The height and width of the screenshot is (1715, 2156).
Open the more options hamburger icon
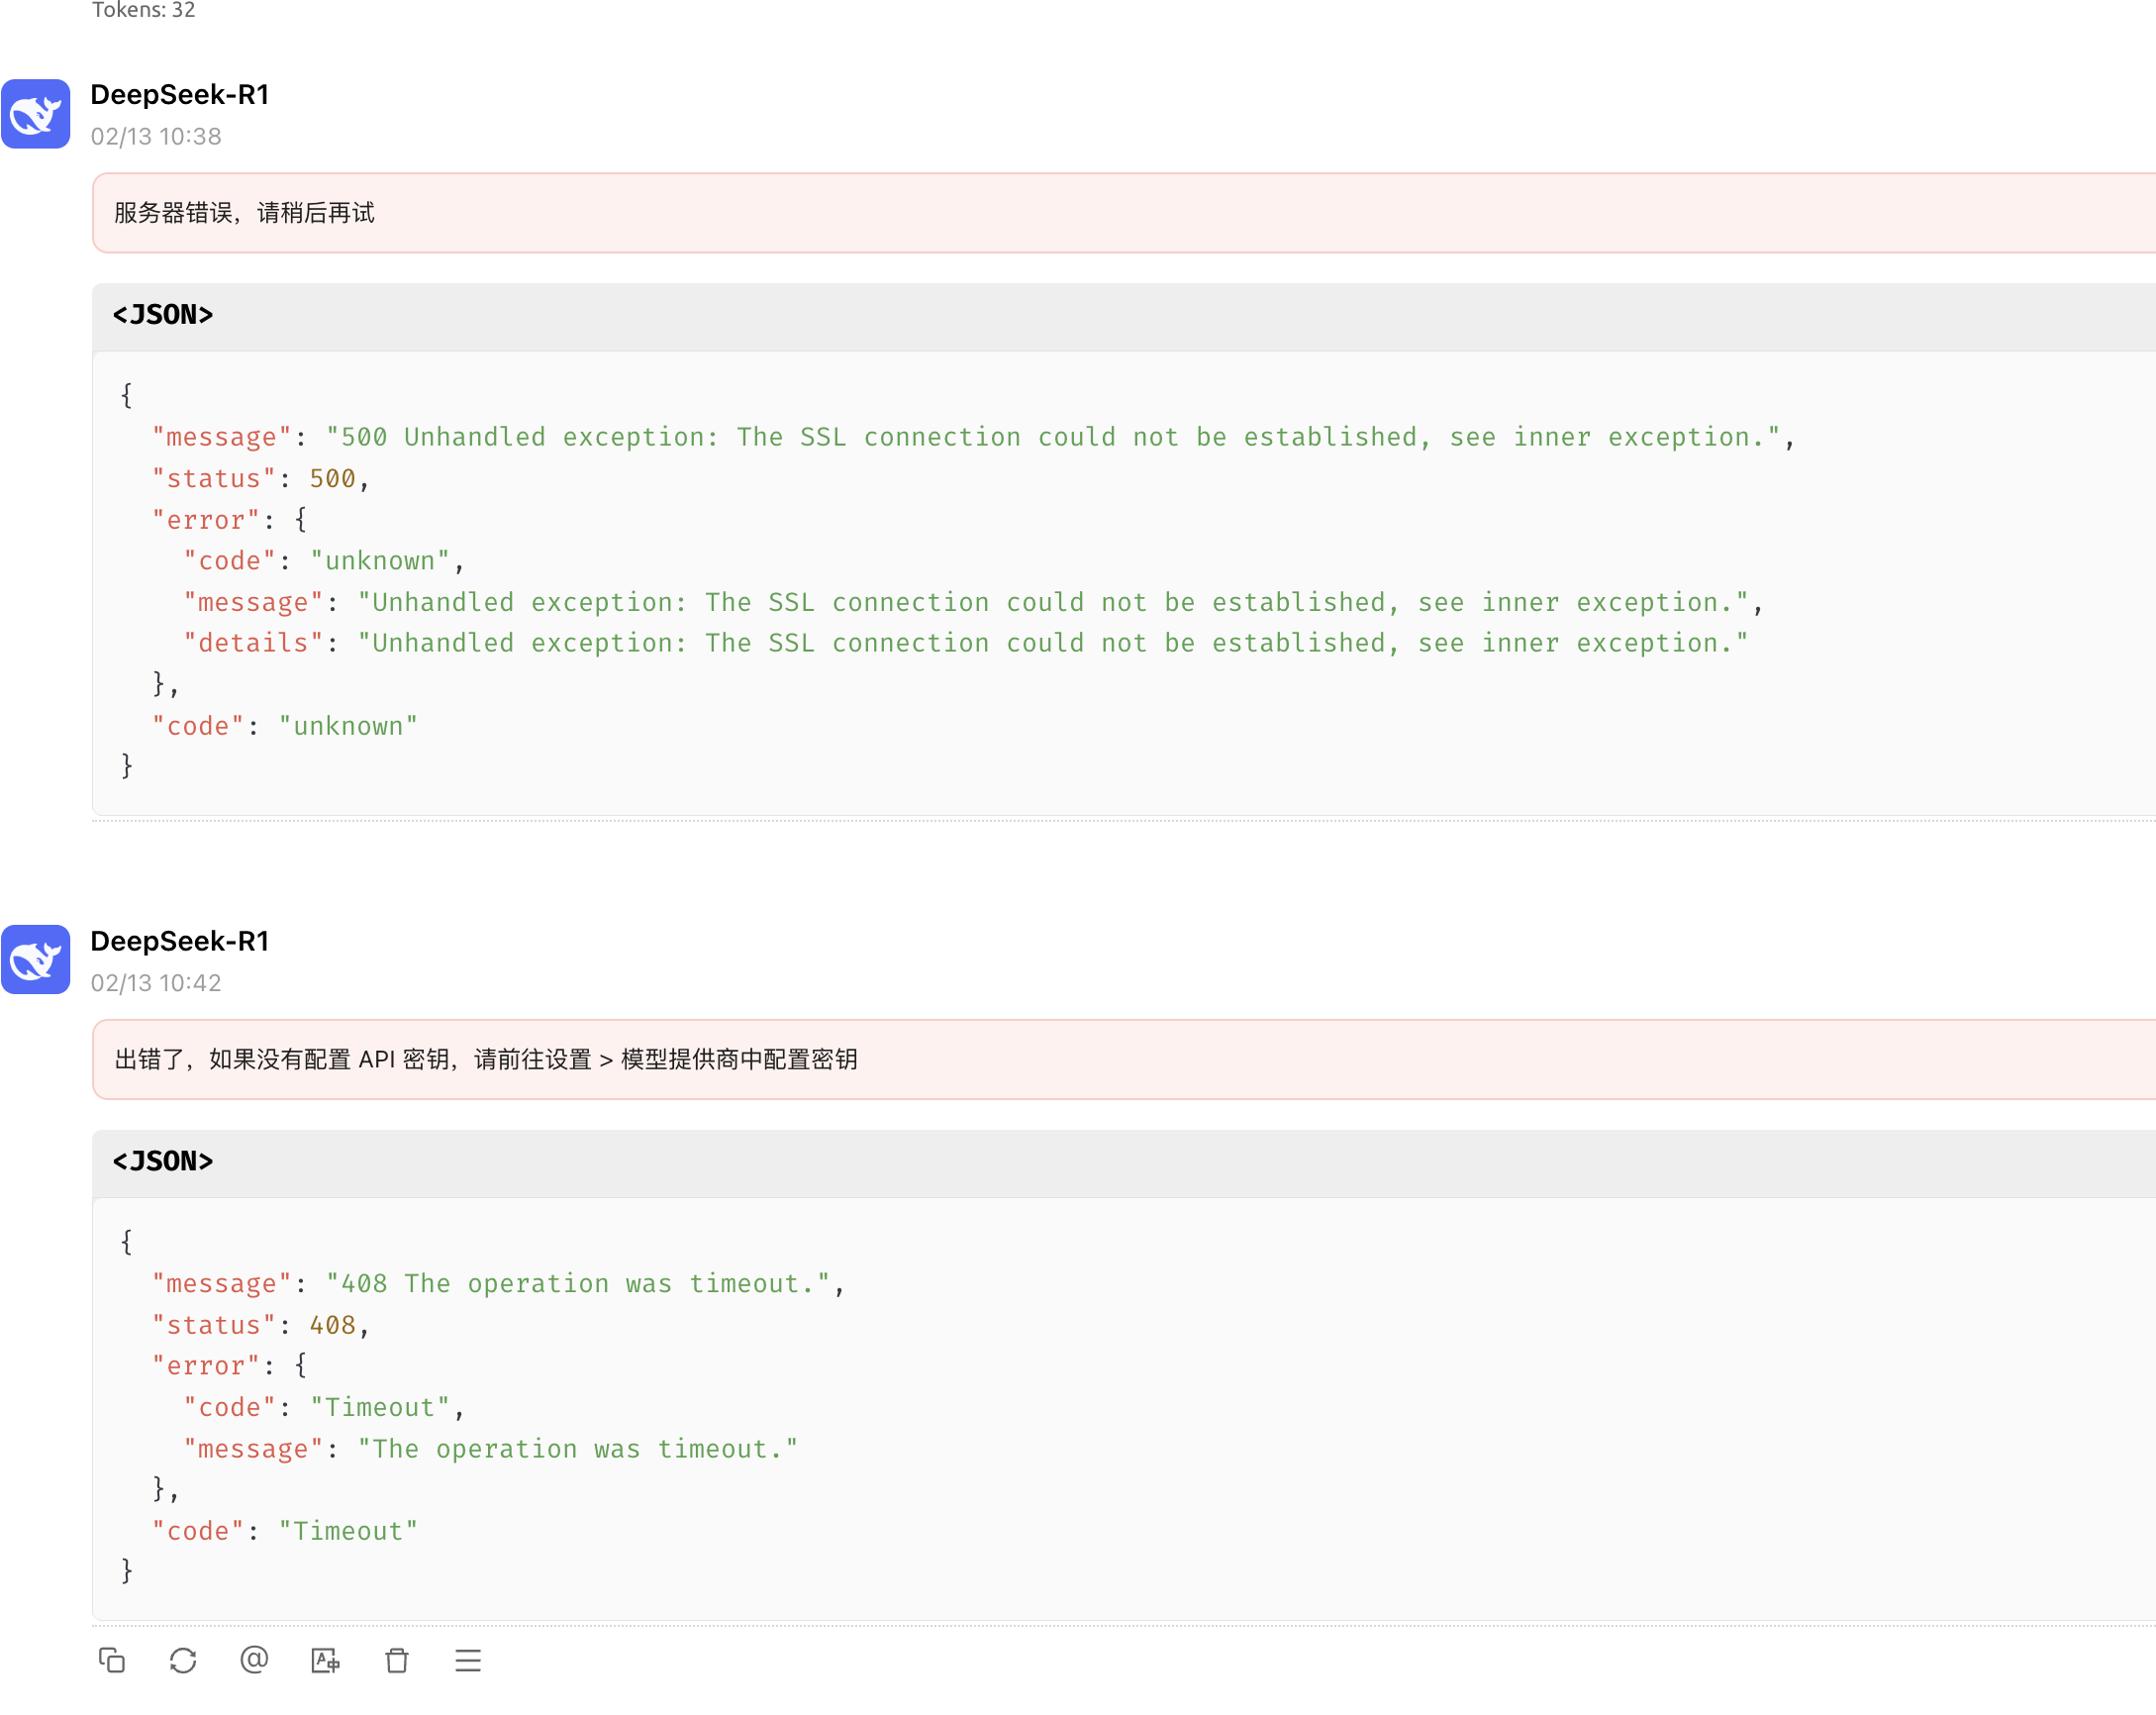pyautogui.click(x=468, y=1660)
